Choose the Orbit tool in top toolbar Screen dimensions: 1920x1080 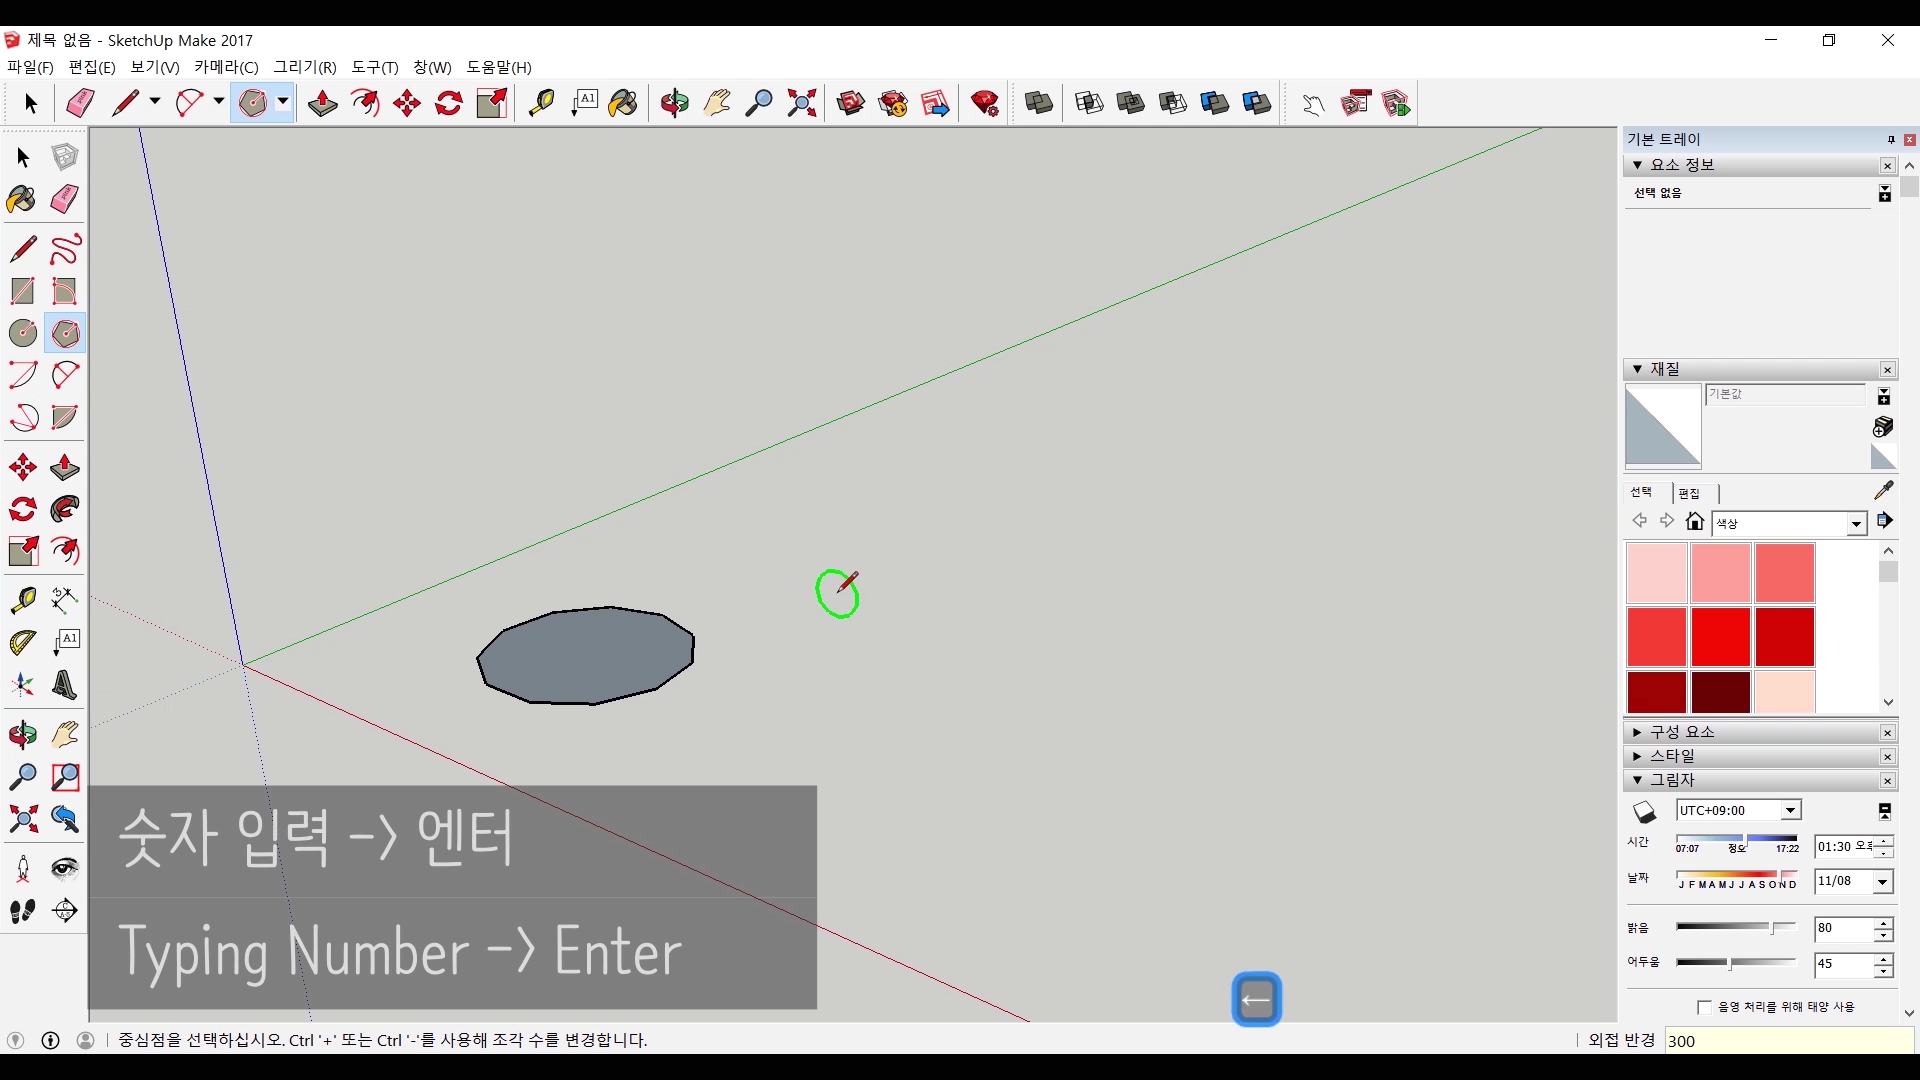pyautogui.click(x=674, y=103)
